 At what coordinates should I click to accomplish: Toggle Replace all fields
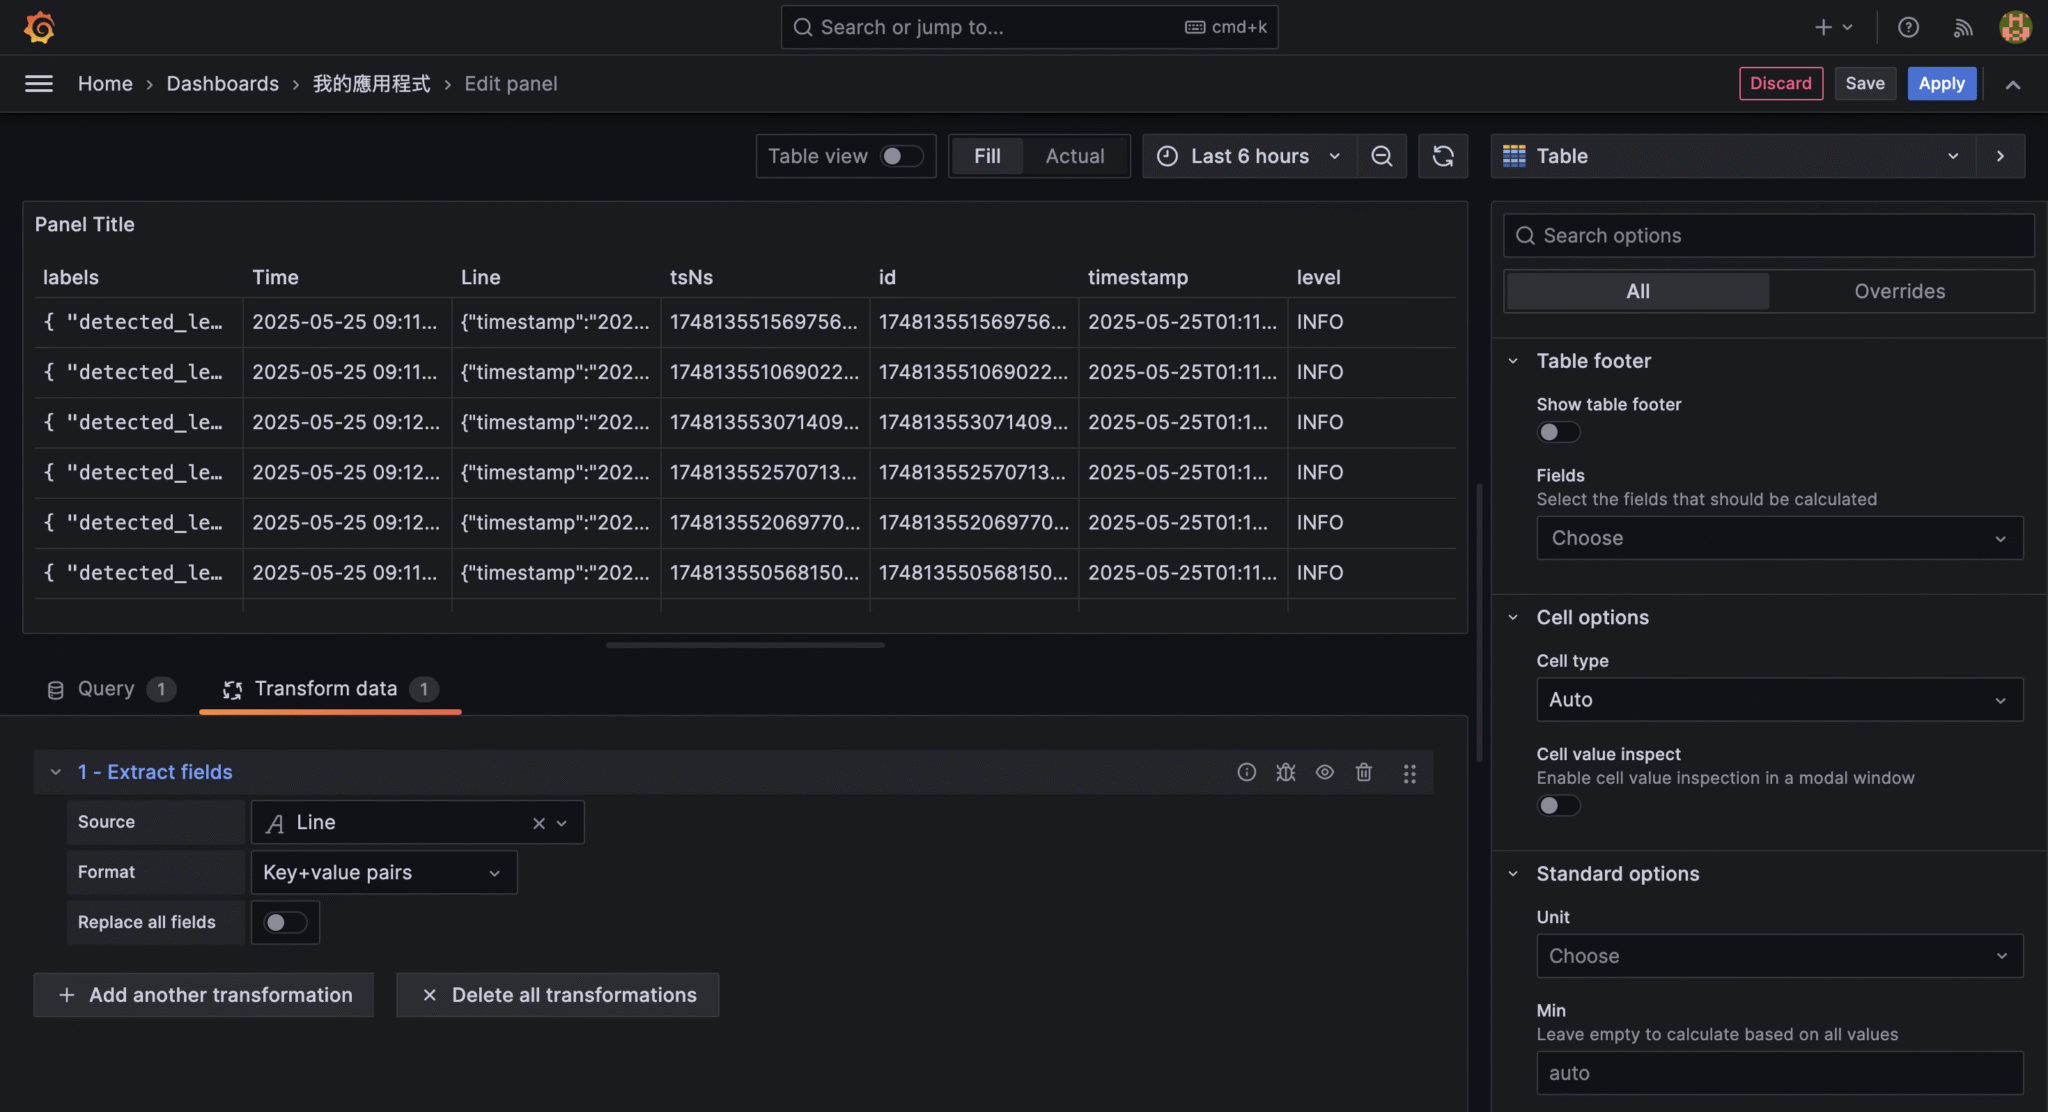pos(285,922)
